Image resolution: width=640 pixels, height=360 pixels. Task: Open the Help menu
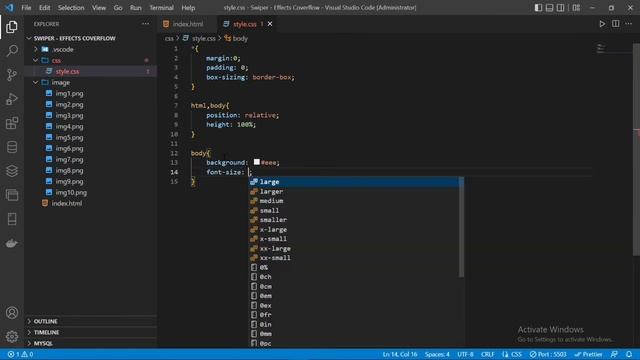click(x=188, y=8)
